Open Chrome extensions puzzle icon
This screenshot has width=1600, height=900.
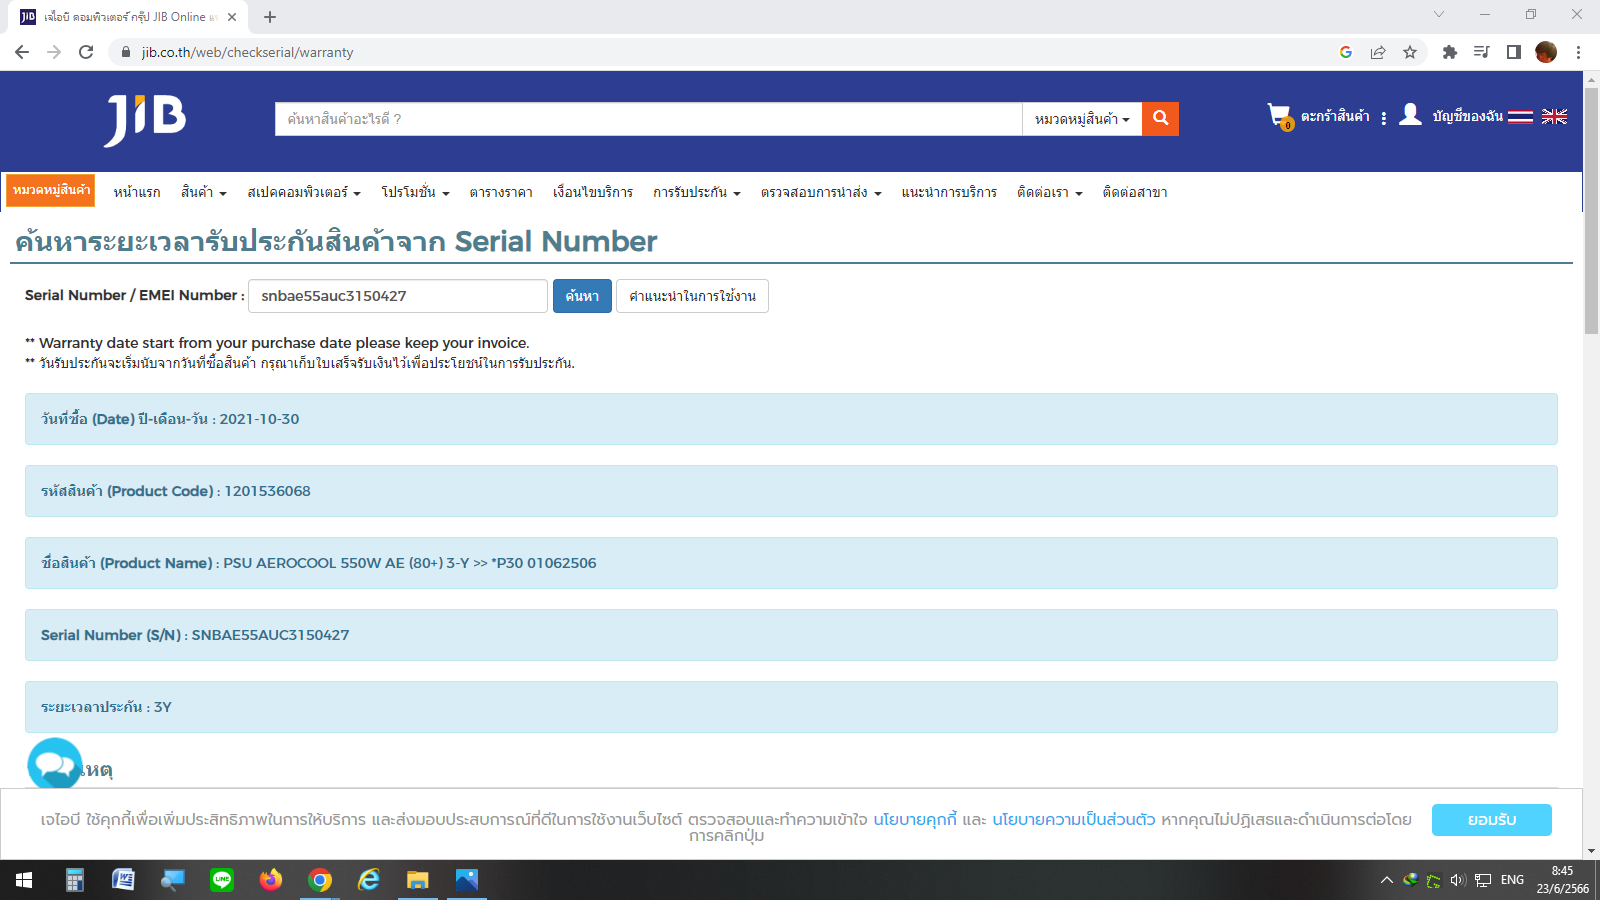tap(1450, 52)
